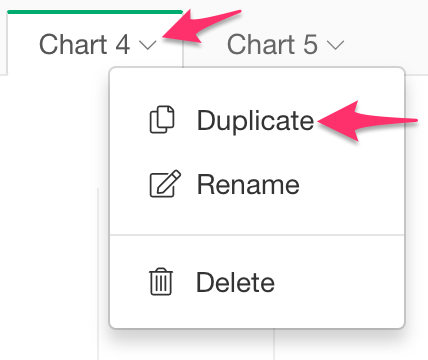The height and width of the screenshot is (360, 428).
Task: Click the "Duplicate" text label
Action: 255,121
